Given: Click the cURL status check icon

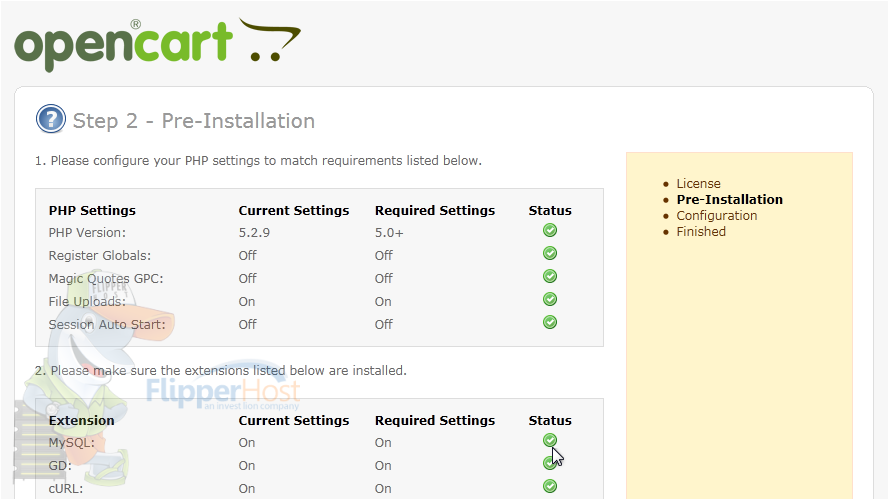Looking at the screenshot, I should click(550, 486).
